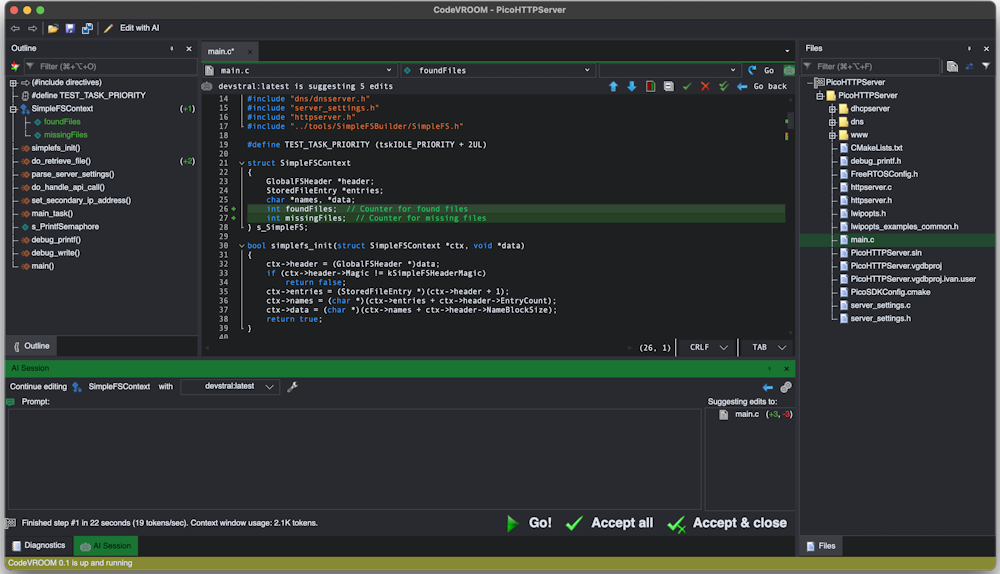The image size is (1000, 574).
Task: Expand the www folder
Action: pyautogui.click(x=832, y=135)
